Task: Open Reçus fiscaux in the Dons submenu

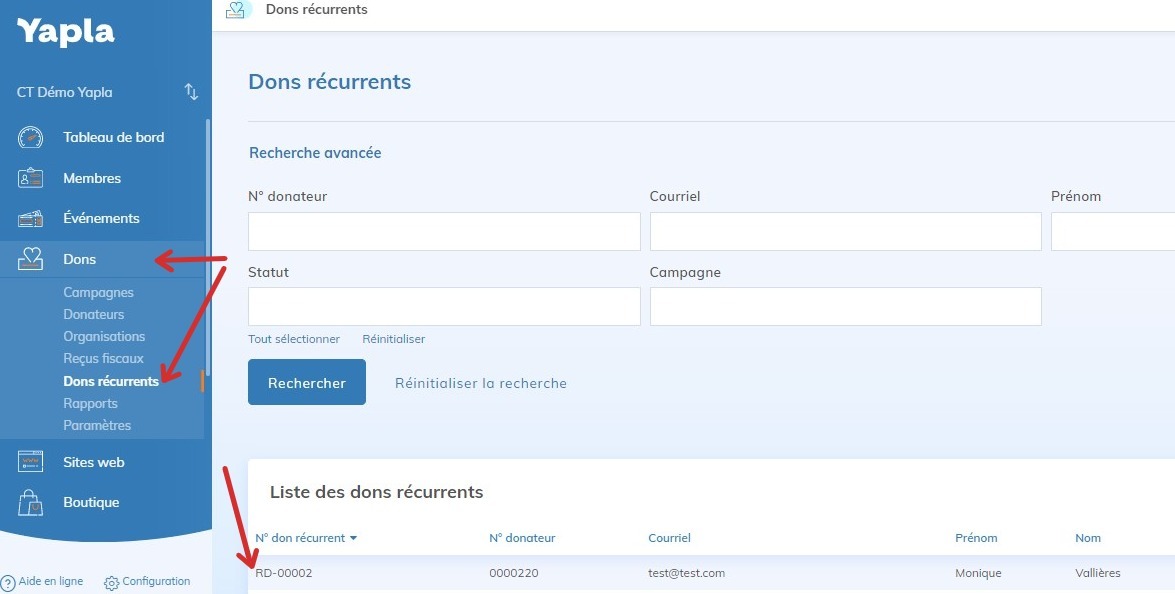Action: point(103,359)
